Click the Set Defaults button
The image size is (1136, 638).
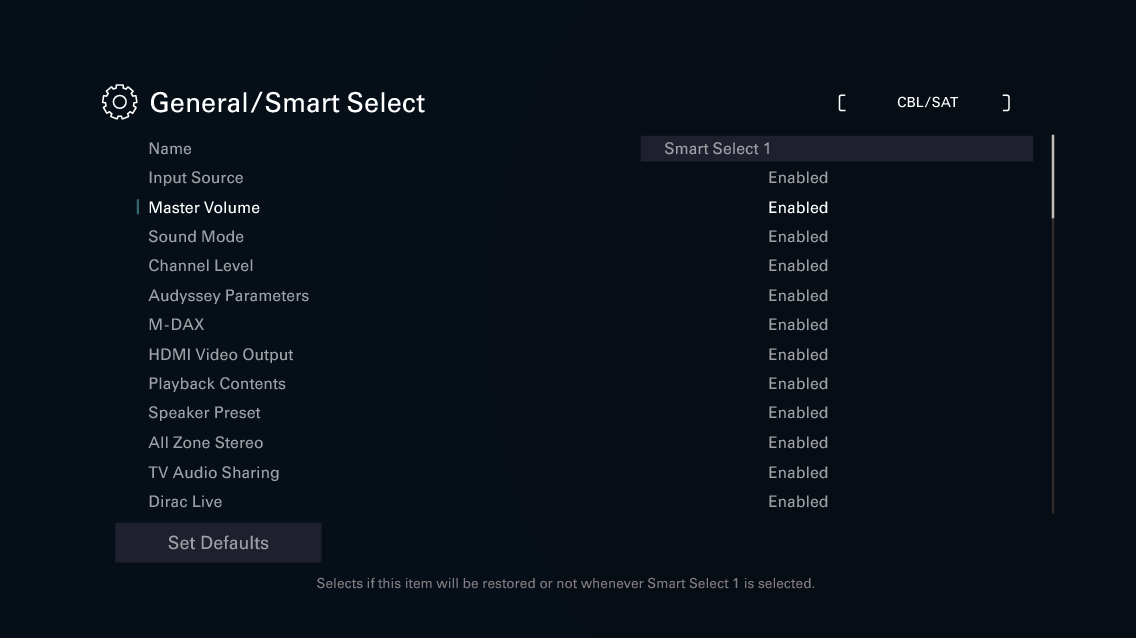(218, 542)
